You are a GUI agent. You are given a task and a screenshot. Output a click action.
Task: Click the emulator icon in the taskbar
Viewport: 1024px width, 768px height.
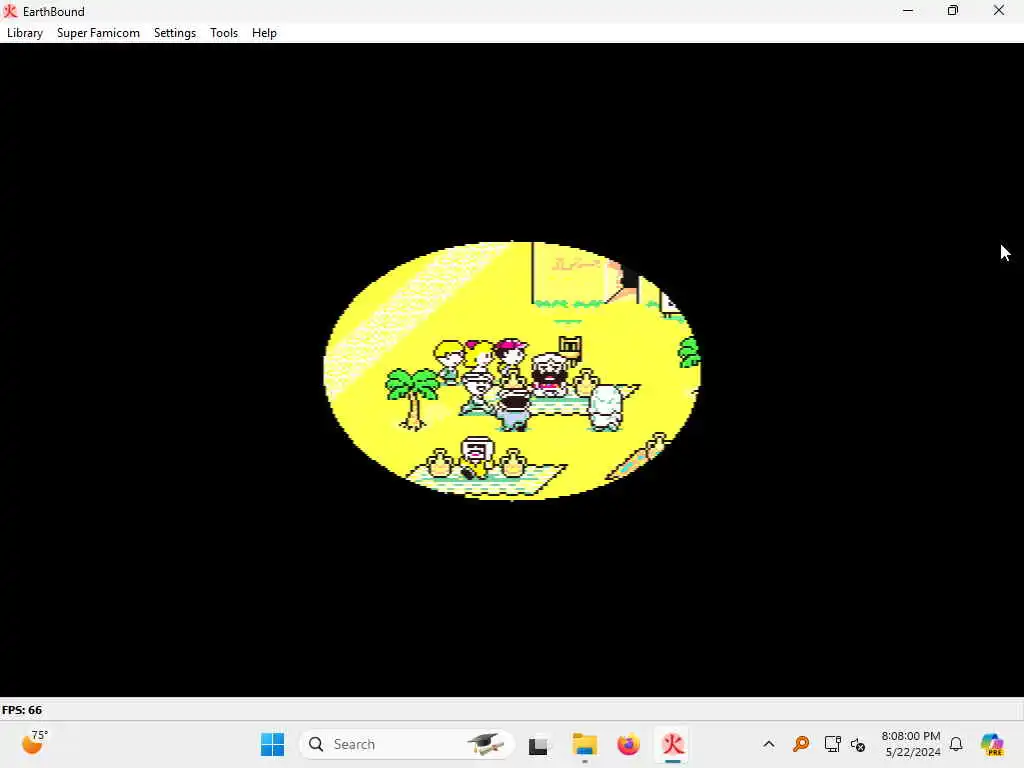click(673, 744)
